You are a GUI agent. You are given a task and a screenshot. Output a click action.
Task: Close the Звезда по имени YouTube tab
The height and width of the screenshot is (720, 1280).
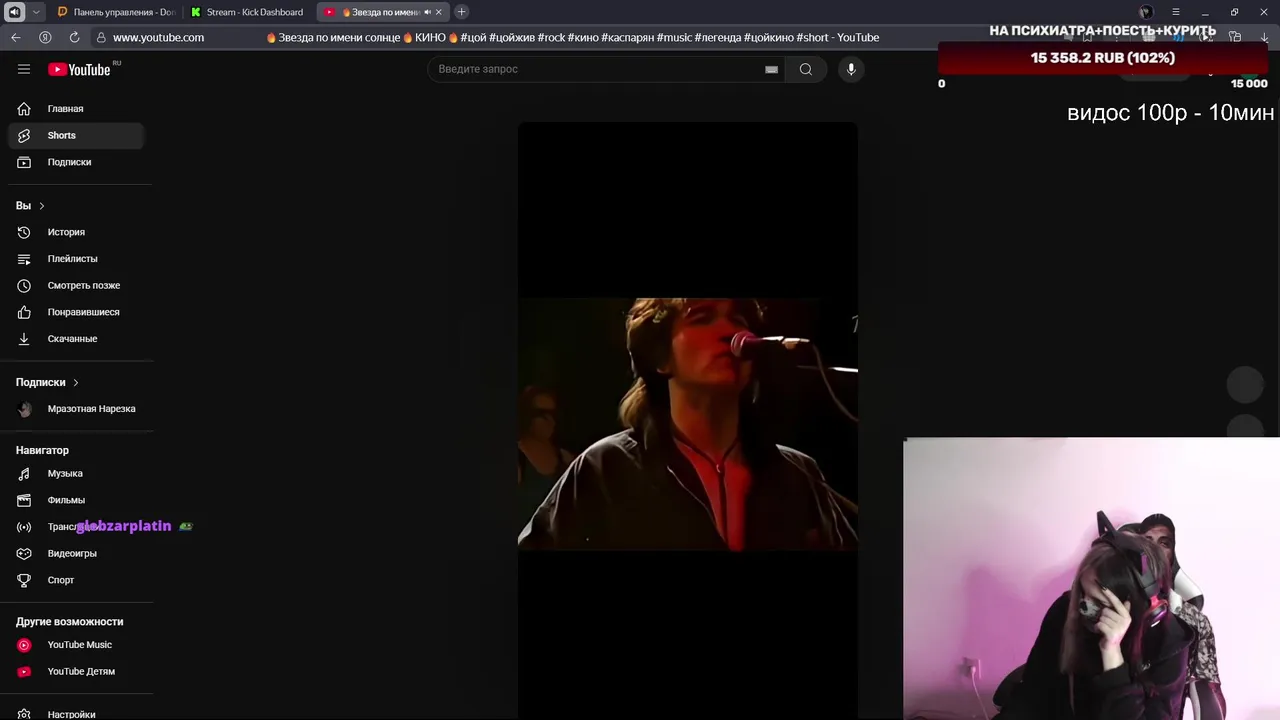coord(438,12)
